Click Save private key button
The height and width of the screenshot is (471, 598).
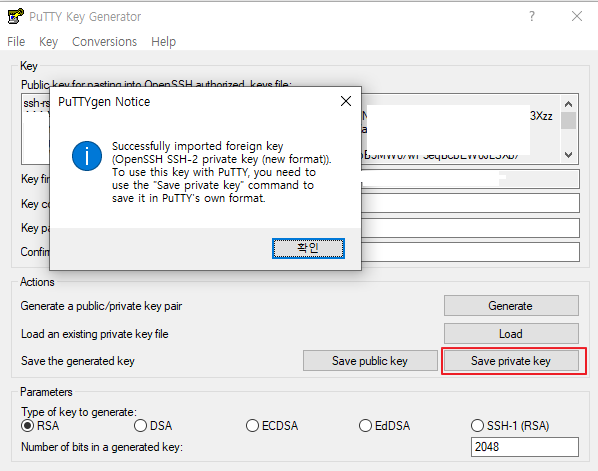[511, 361]
